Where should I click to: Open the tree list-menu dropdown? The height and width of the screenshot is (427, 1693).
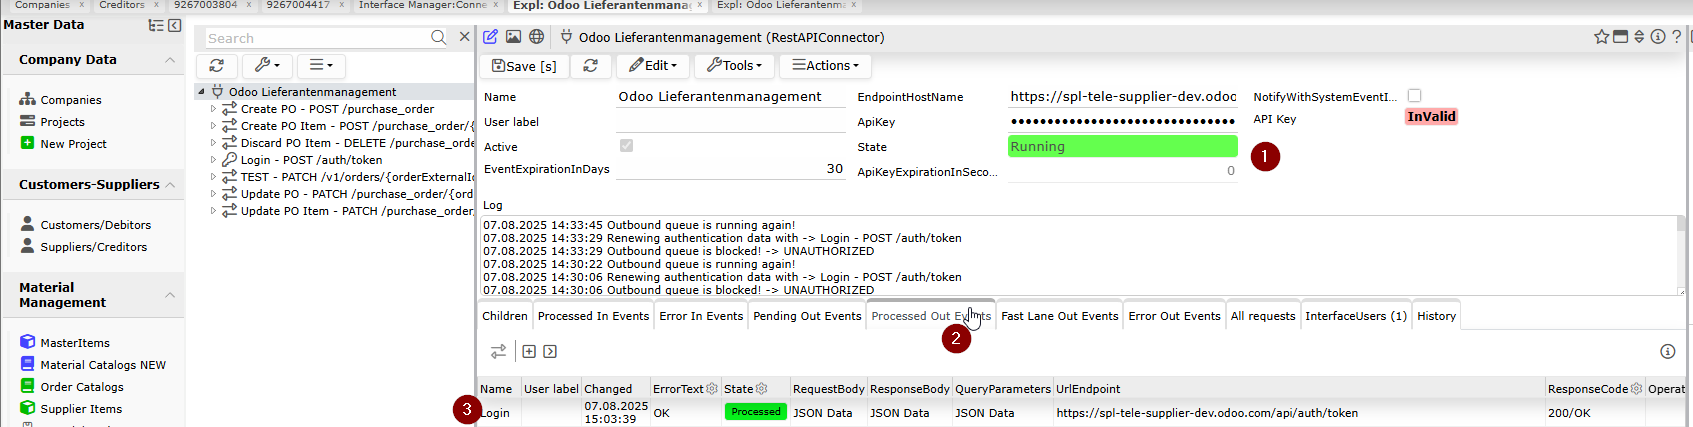pos(320,65)
